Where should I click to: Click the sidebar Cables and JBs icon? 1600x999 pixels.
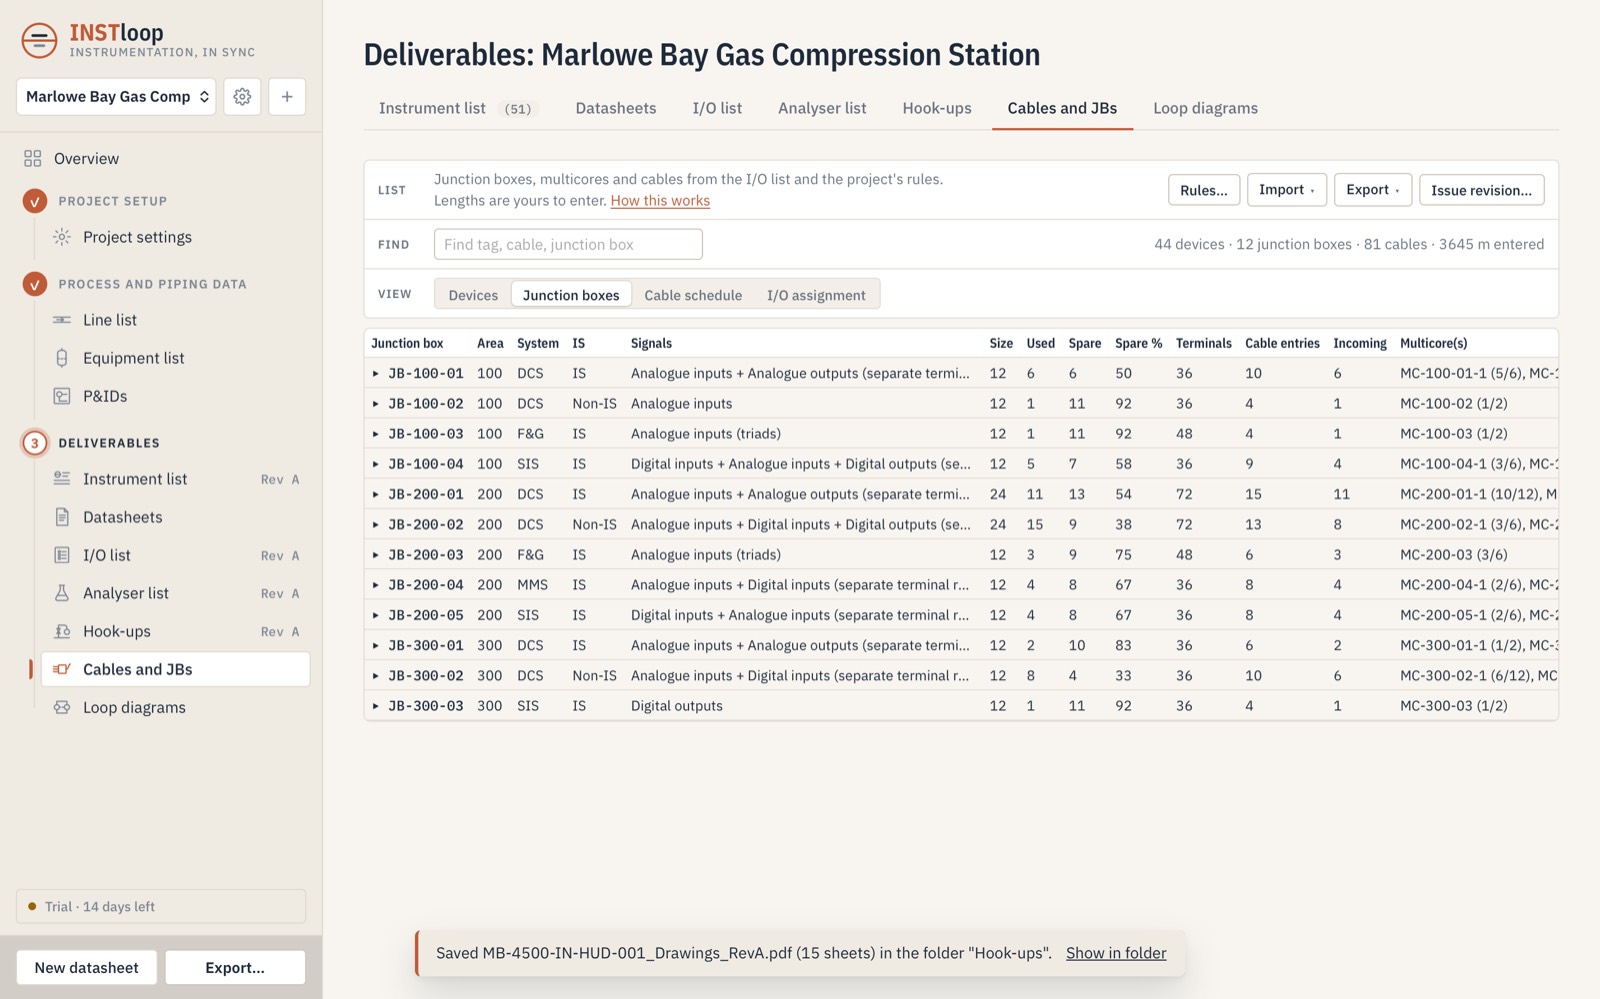click(x=62, y=669)
